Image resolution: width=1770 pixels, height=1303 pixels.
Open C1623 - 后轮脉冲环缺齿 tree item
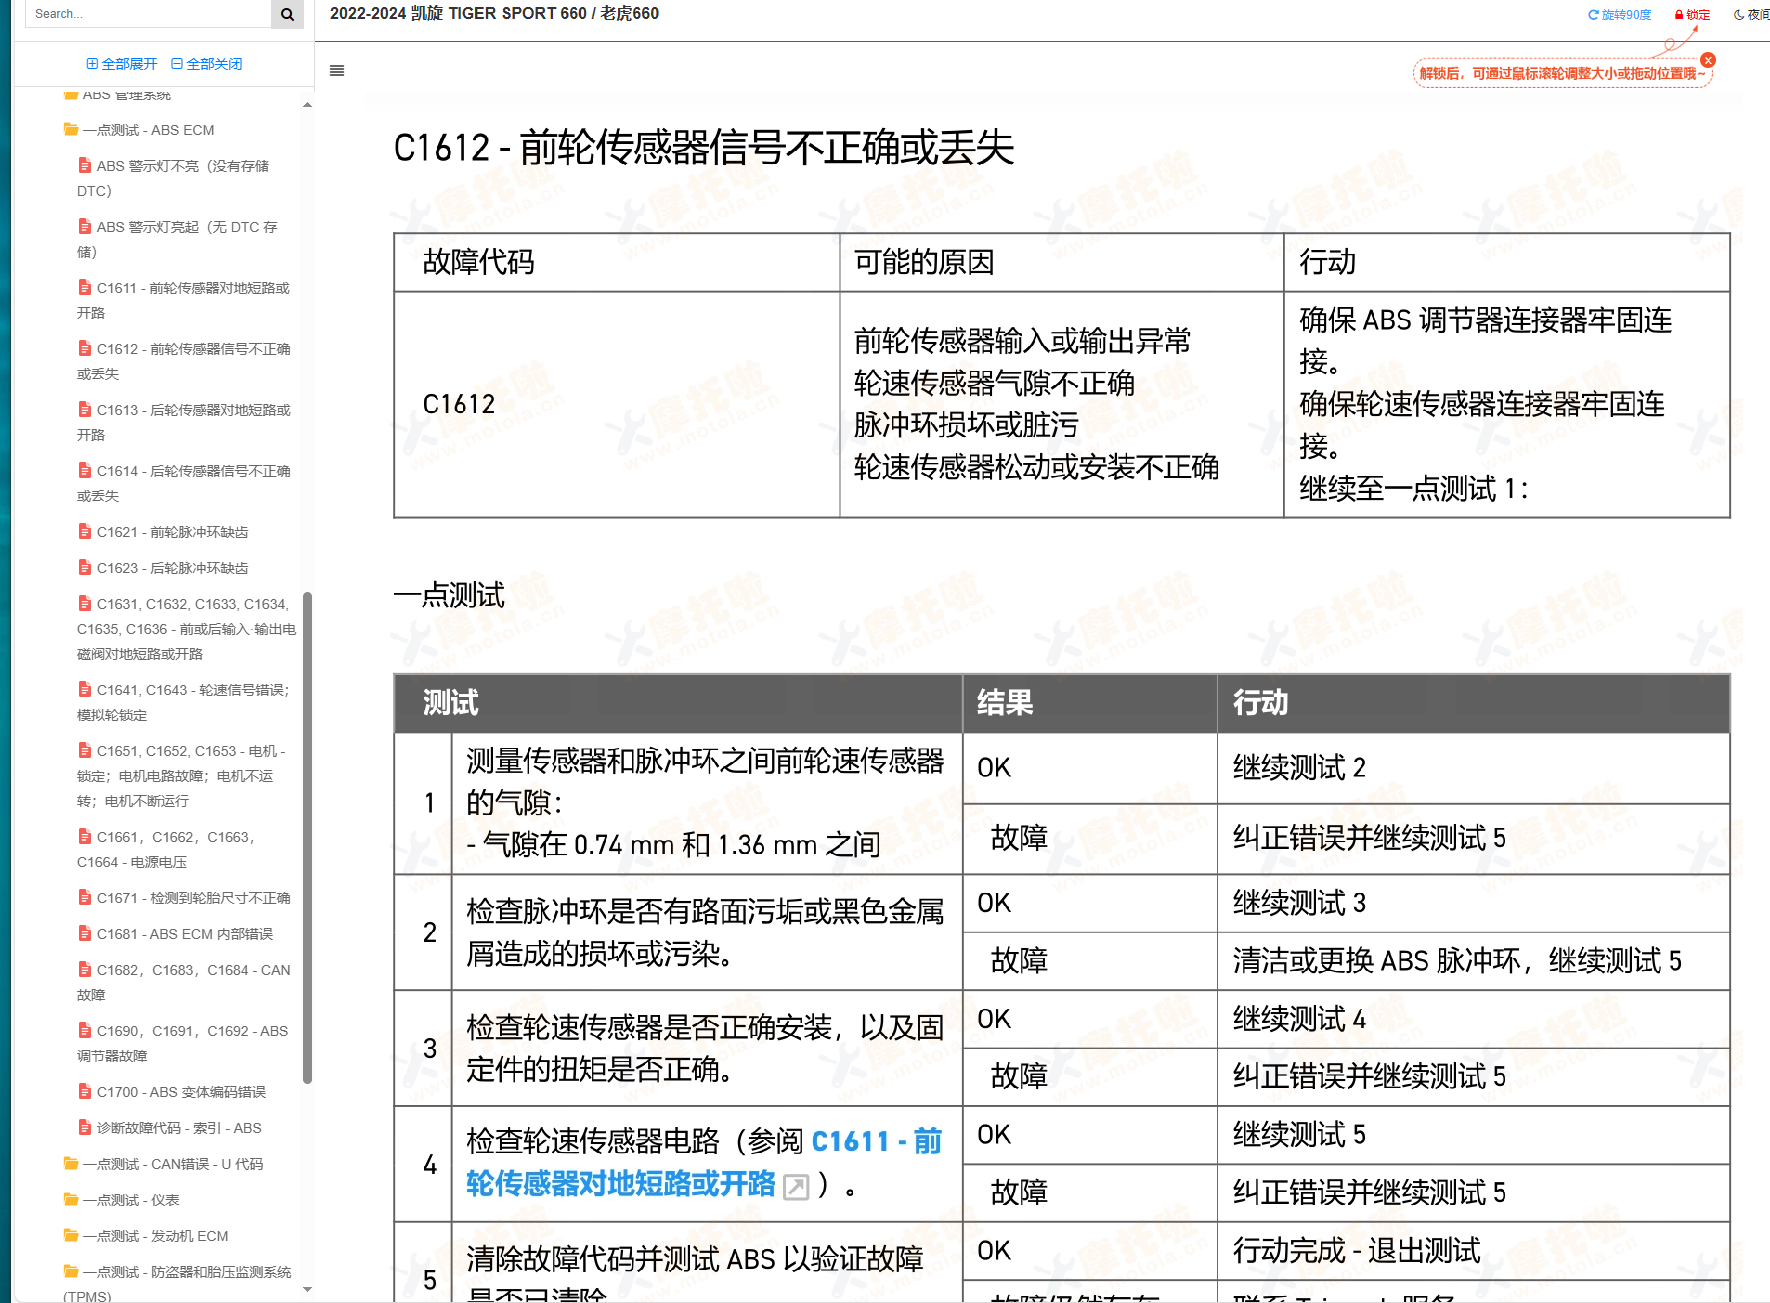coord(163,568)
